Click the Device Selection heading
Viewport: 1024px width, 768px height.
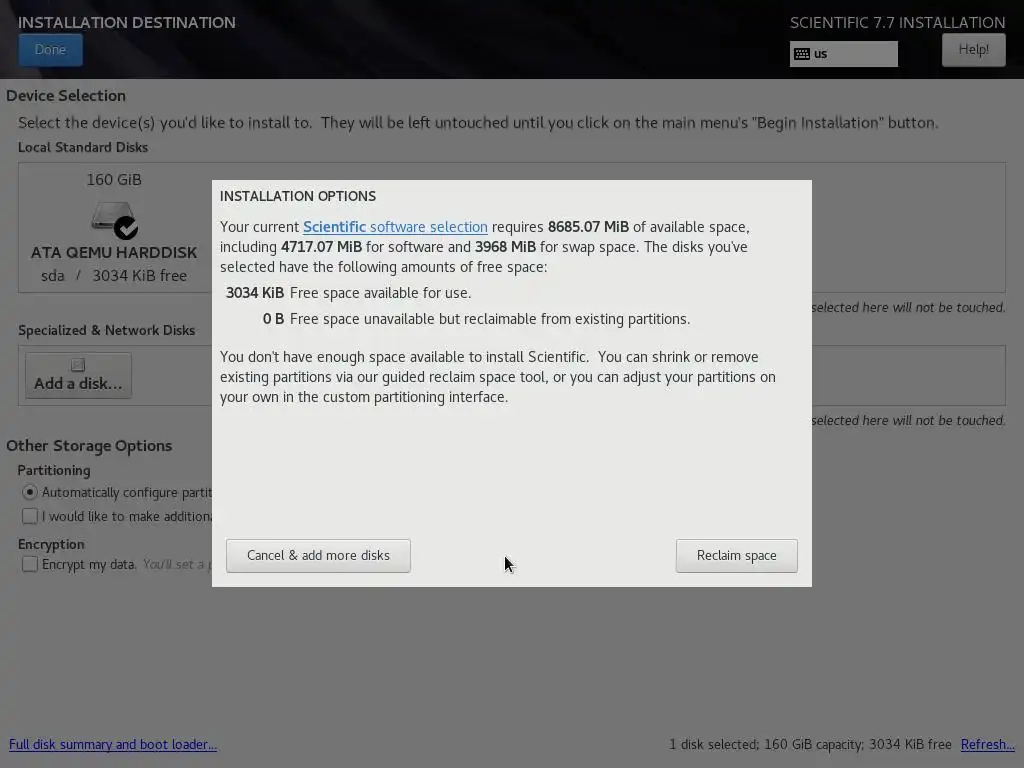click(66, 95)
